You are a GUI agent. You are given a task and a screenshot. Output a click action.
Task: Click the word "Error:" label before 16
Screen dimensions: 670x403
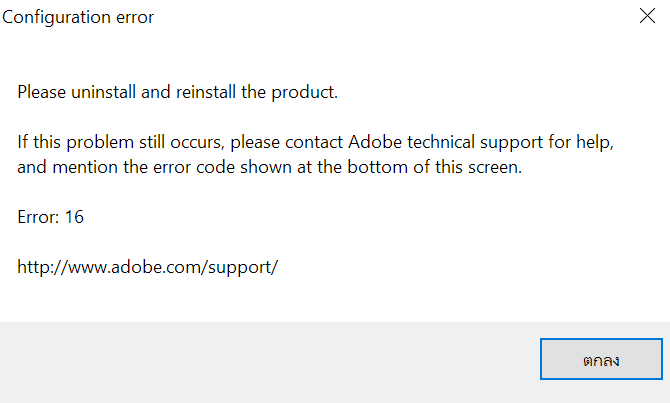tap(39, 217)
